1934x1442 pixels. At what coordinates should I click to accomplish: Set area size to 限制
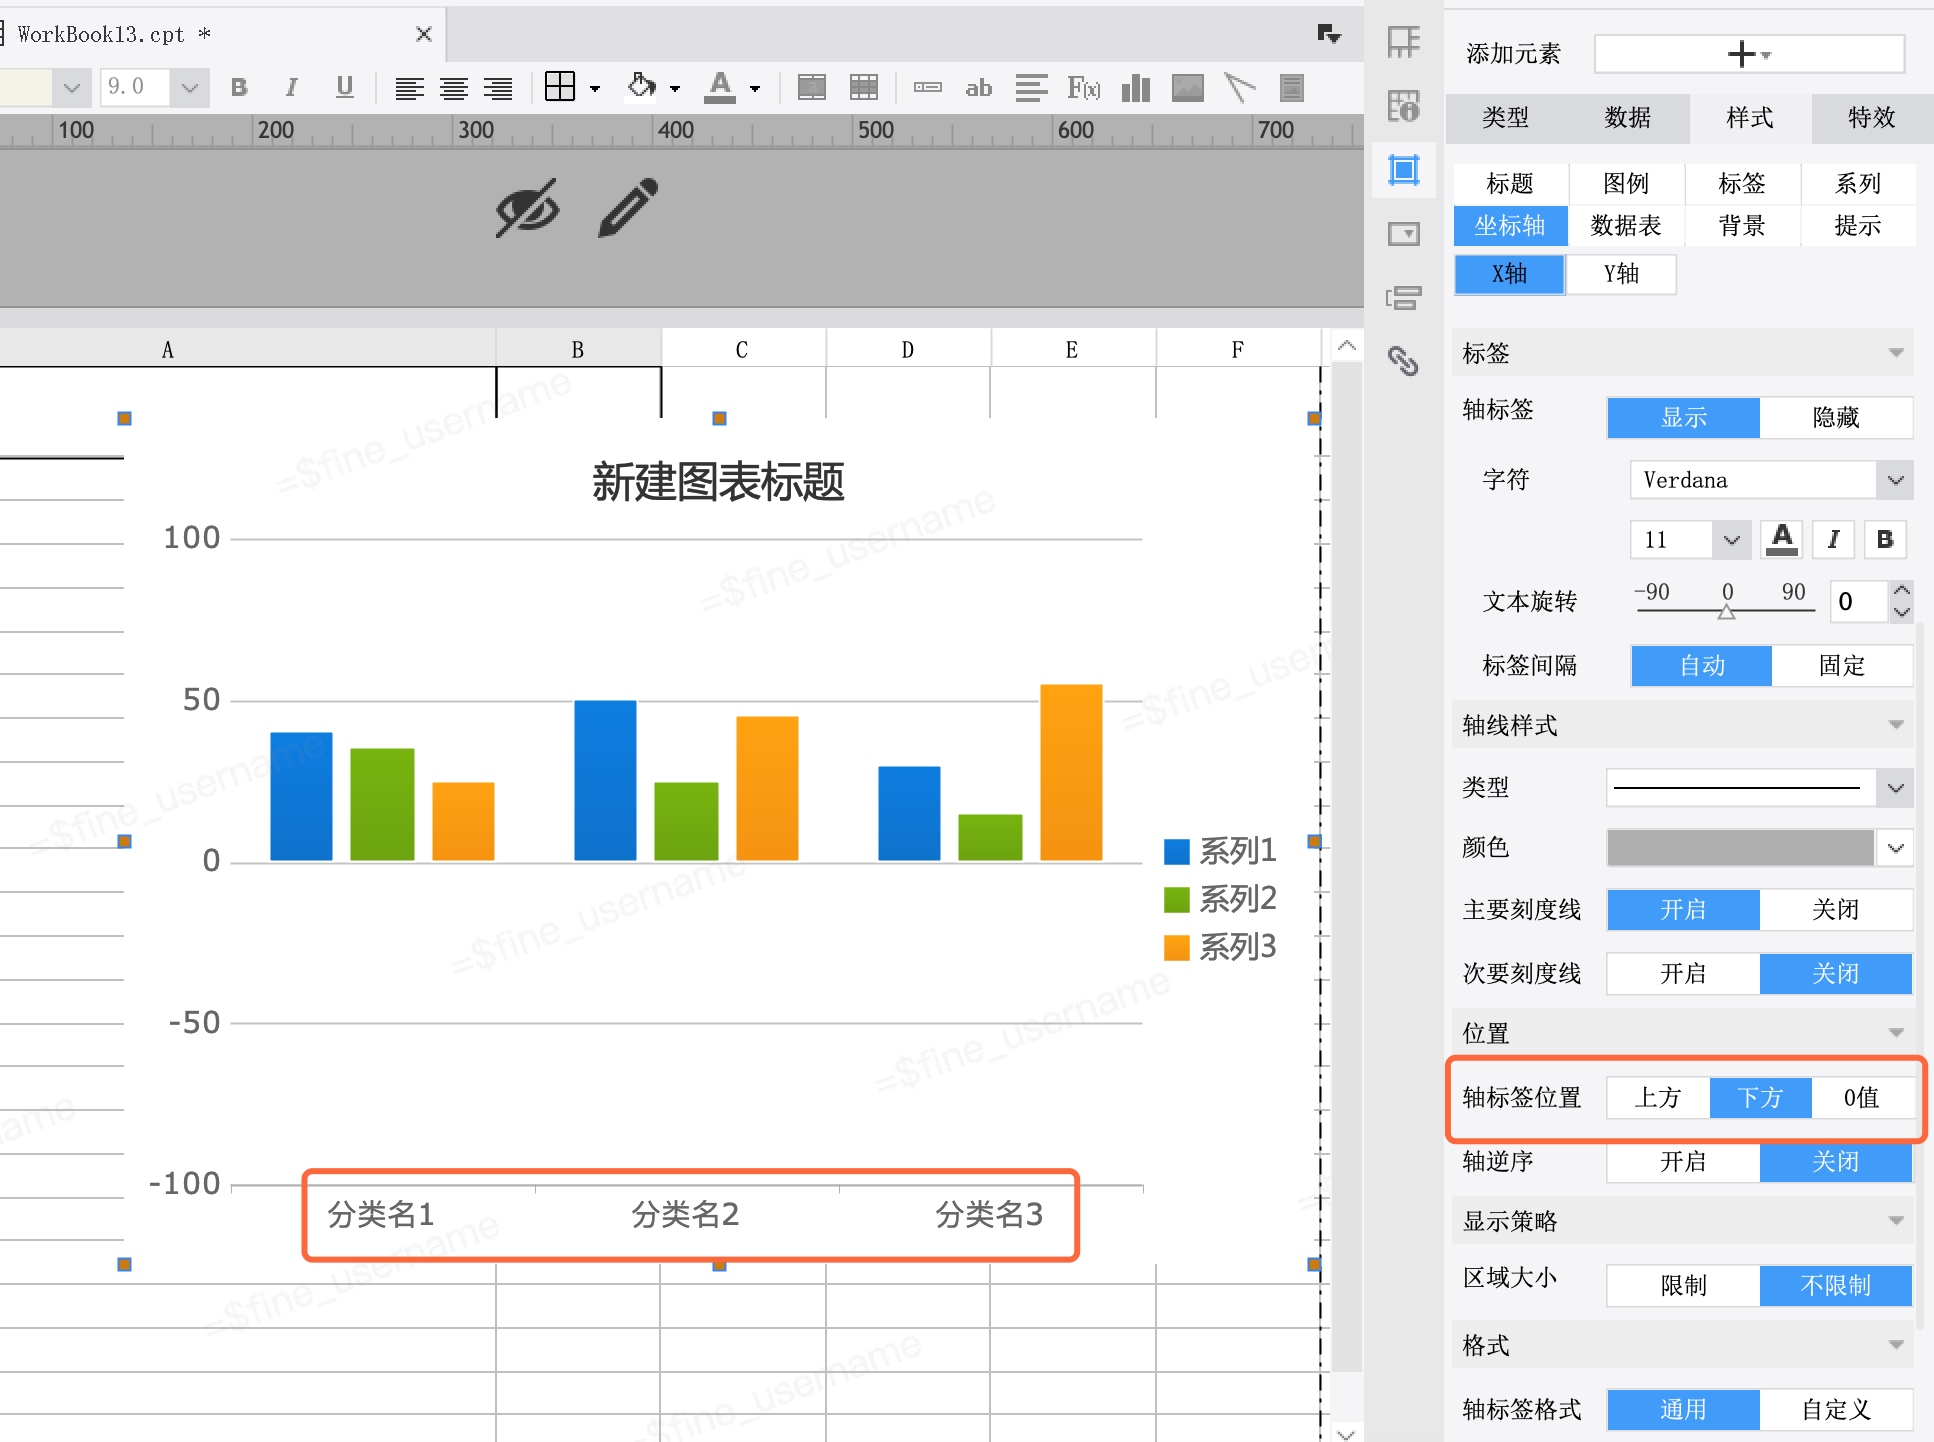1684,1285
